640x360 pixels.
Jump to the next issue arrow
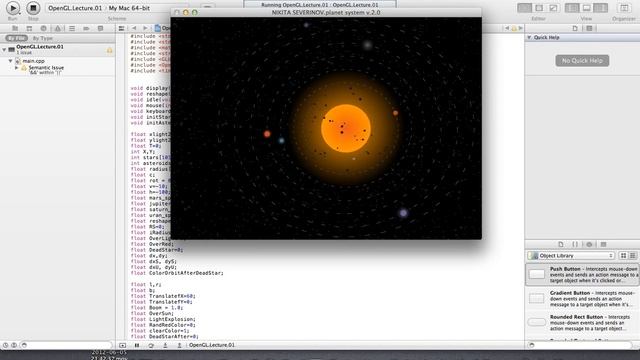tap(520, 28)
